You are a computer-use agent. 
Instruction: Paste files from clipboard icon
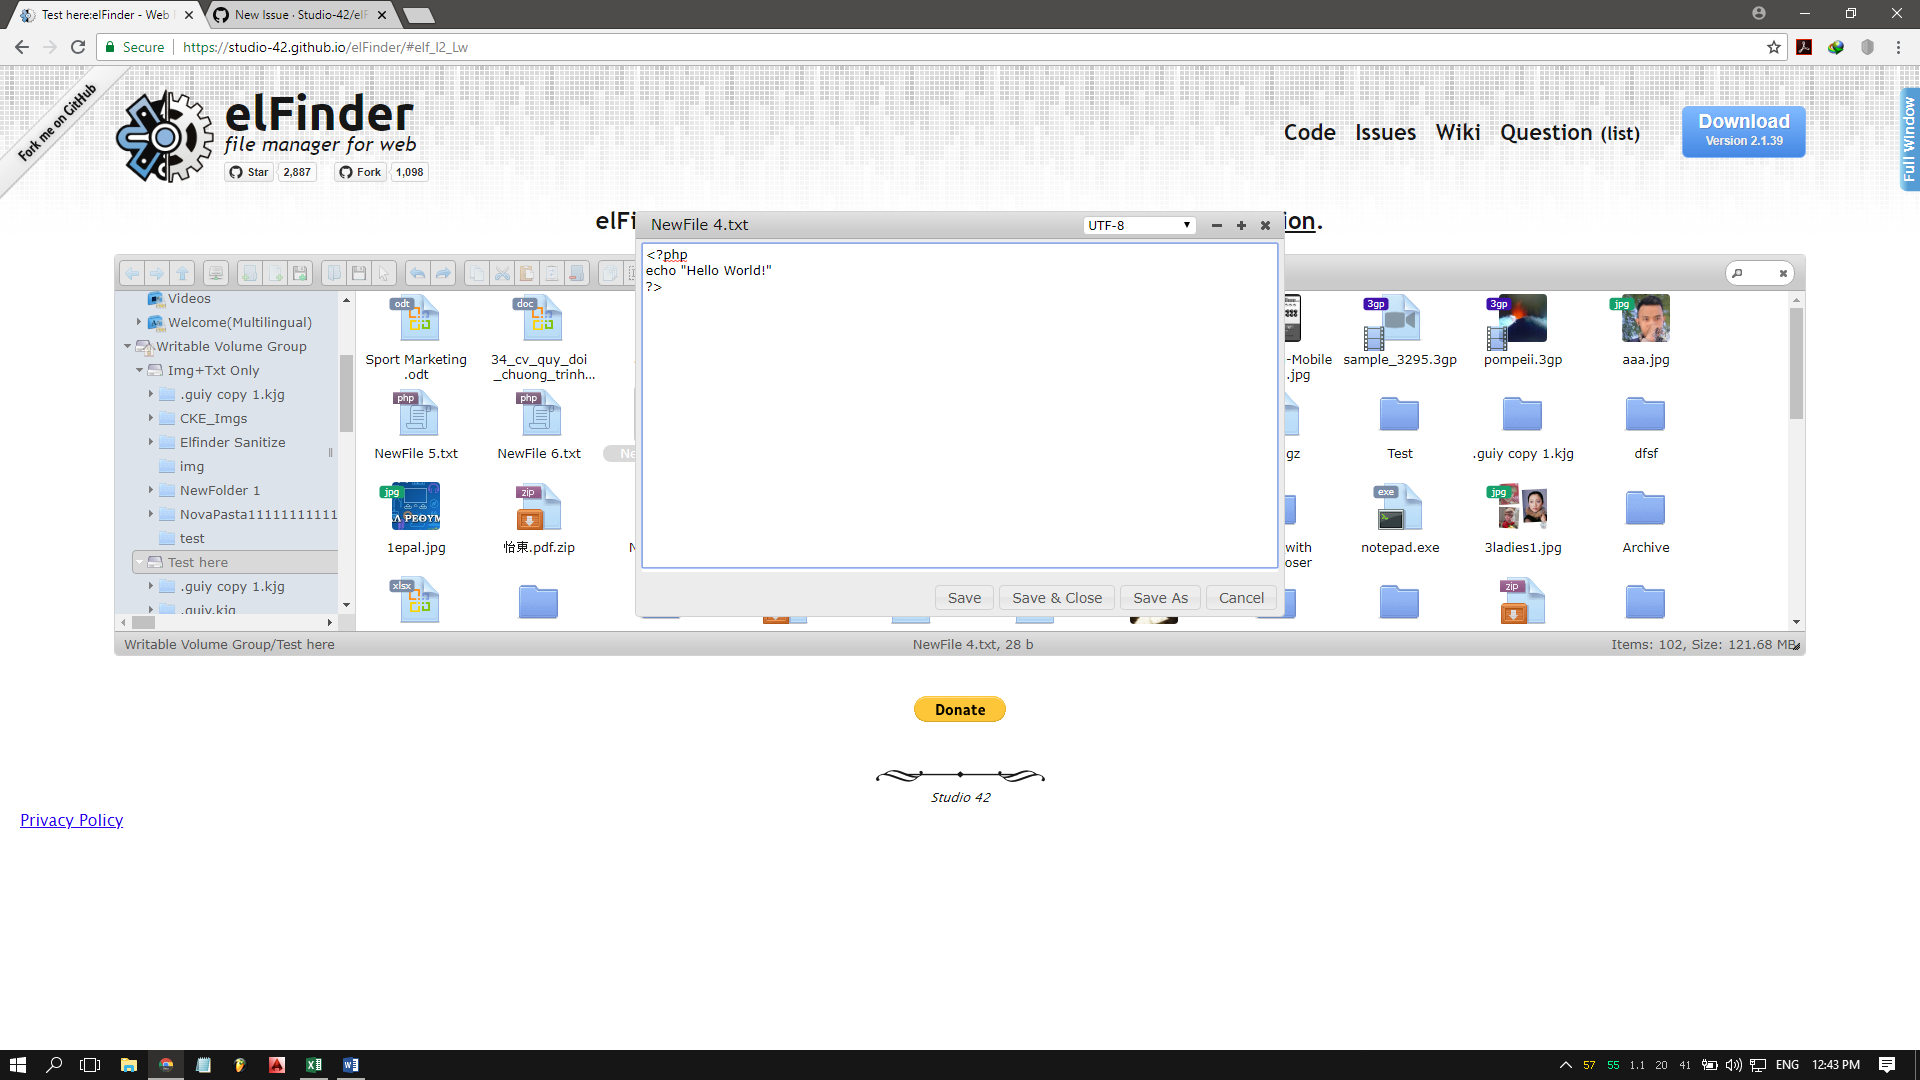click(x=526, y=272)
